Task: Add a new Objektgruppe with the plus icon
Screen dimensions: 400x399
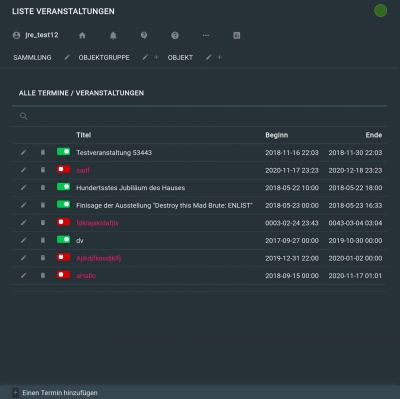Action: pyautogui.click(x=156, y=57)
